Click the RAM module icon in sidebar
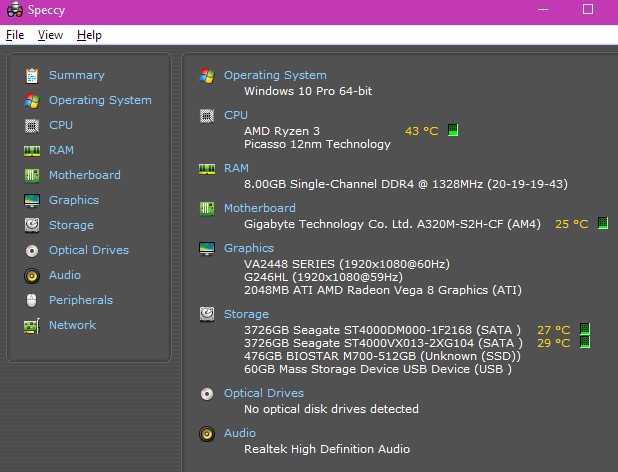 pyautogui.click(x=32, y=150)
